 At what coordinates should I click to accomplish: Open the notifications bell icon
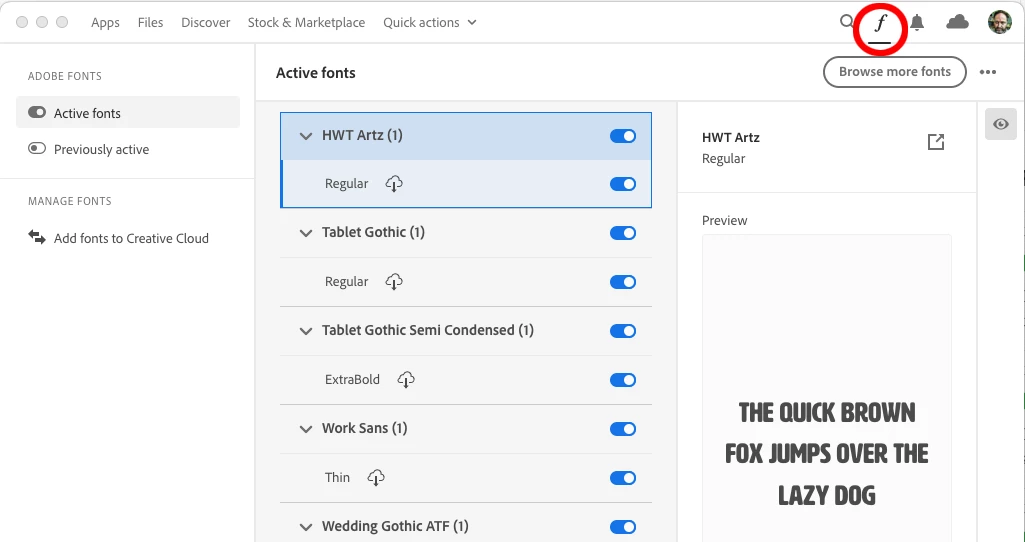(x=917, y=22)
